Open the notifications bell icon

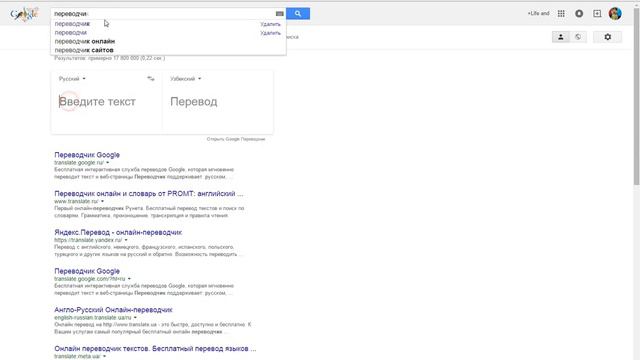579,13
